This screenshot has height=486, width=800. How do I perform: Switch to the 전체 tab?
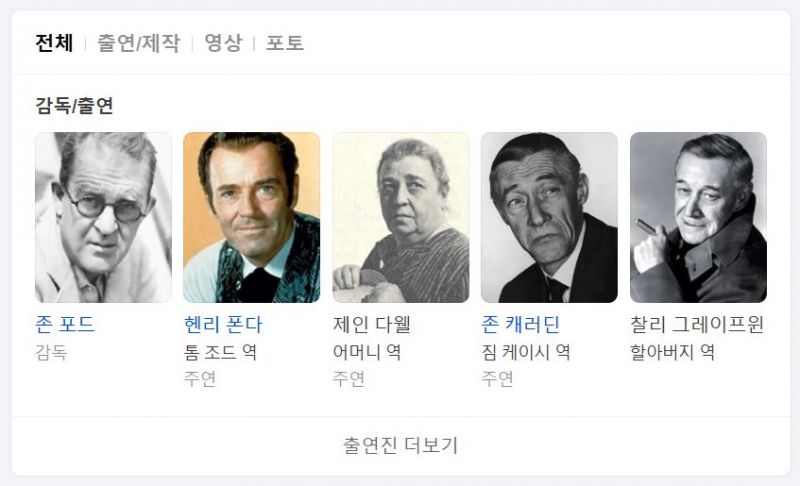54,43
